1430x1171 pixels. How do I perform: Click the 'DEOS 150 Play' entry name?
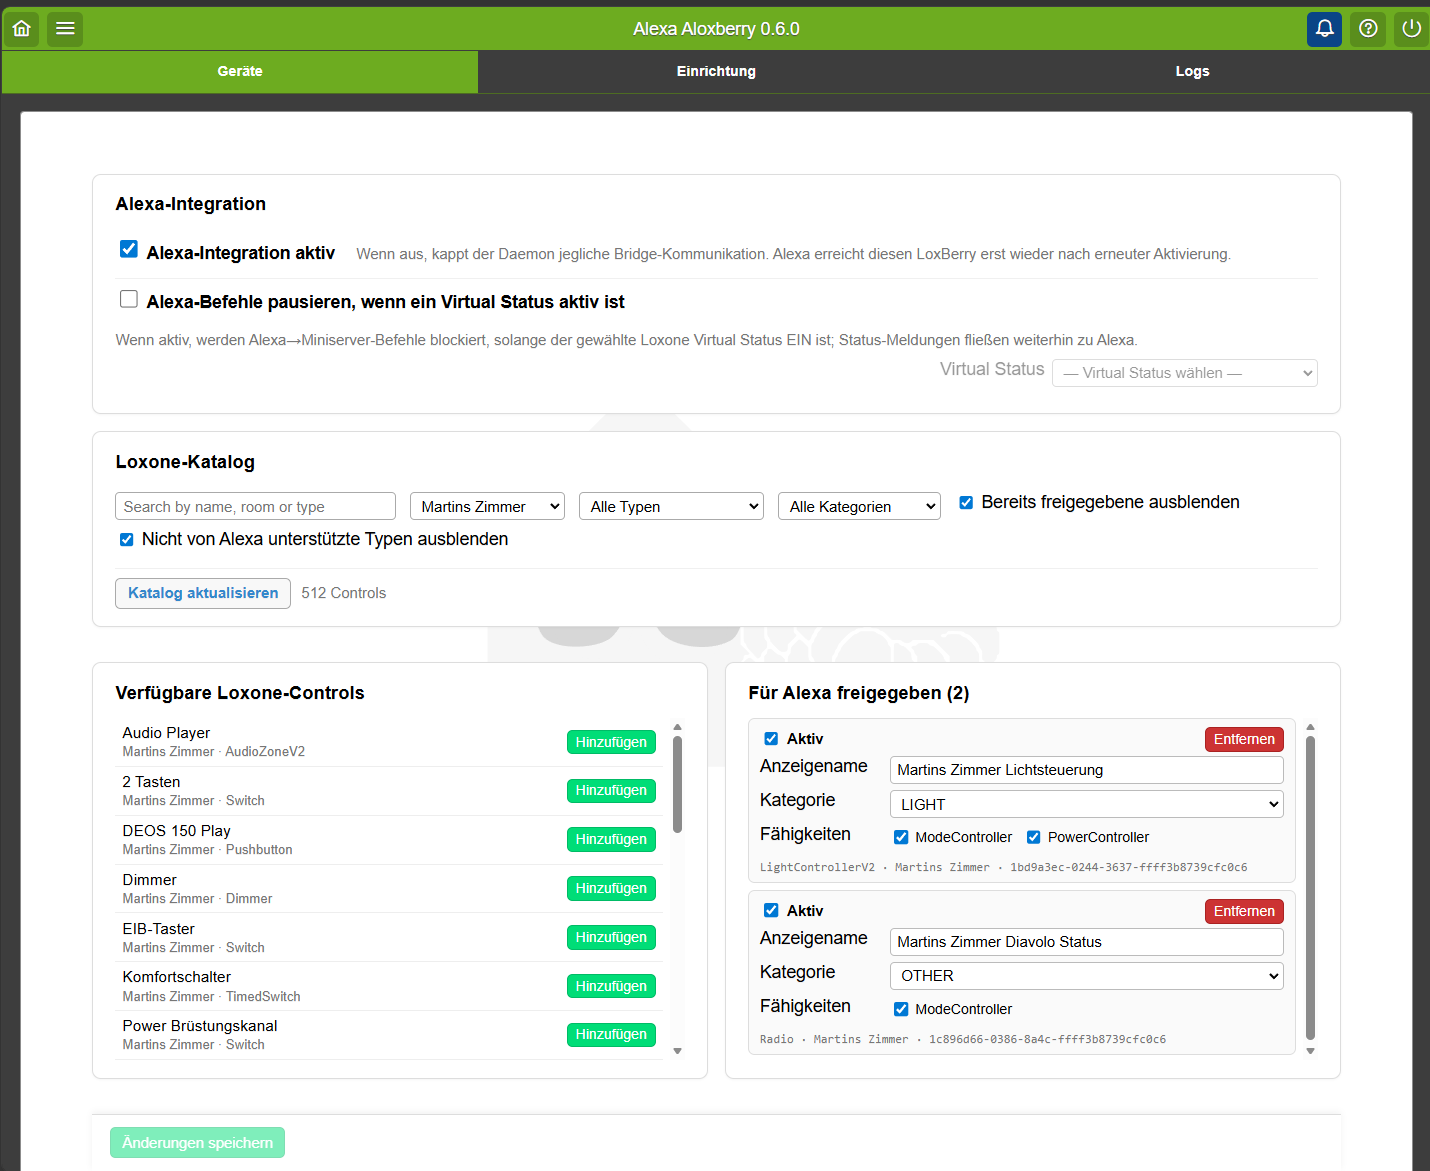176,831
